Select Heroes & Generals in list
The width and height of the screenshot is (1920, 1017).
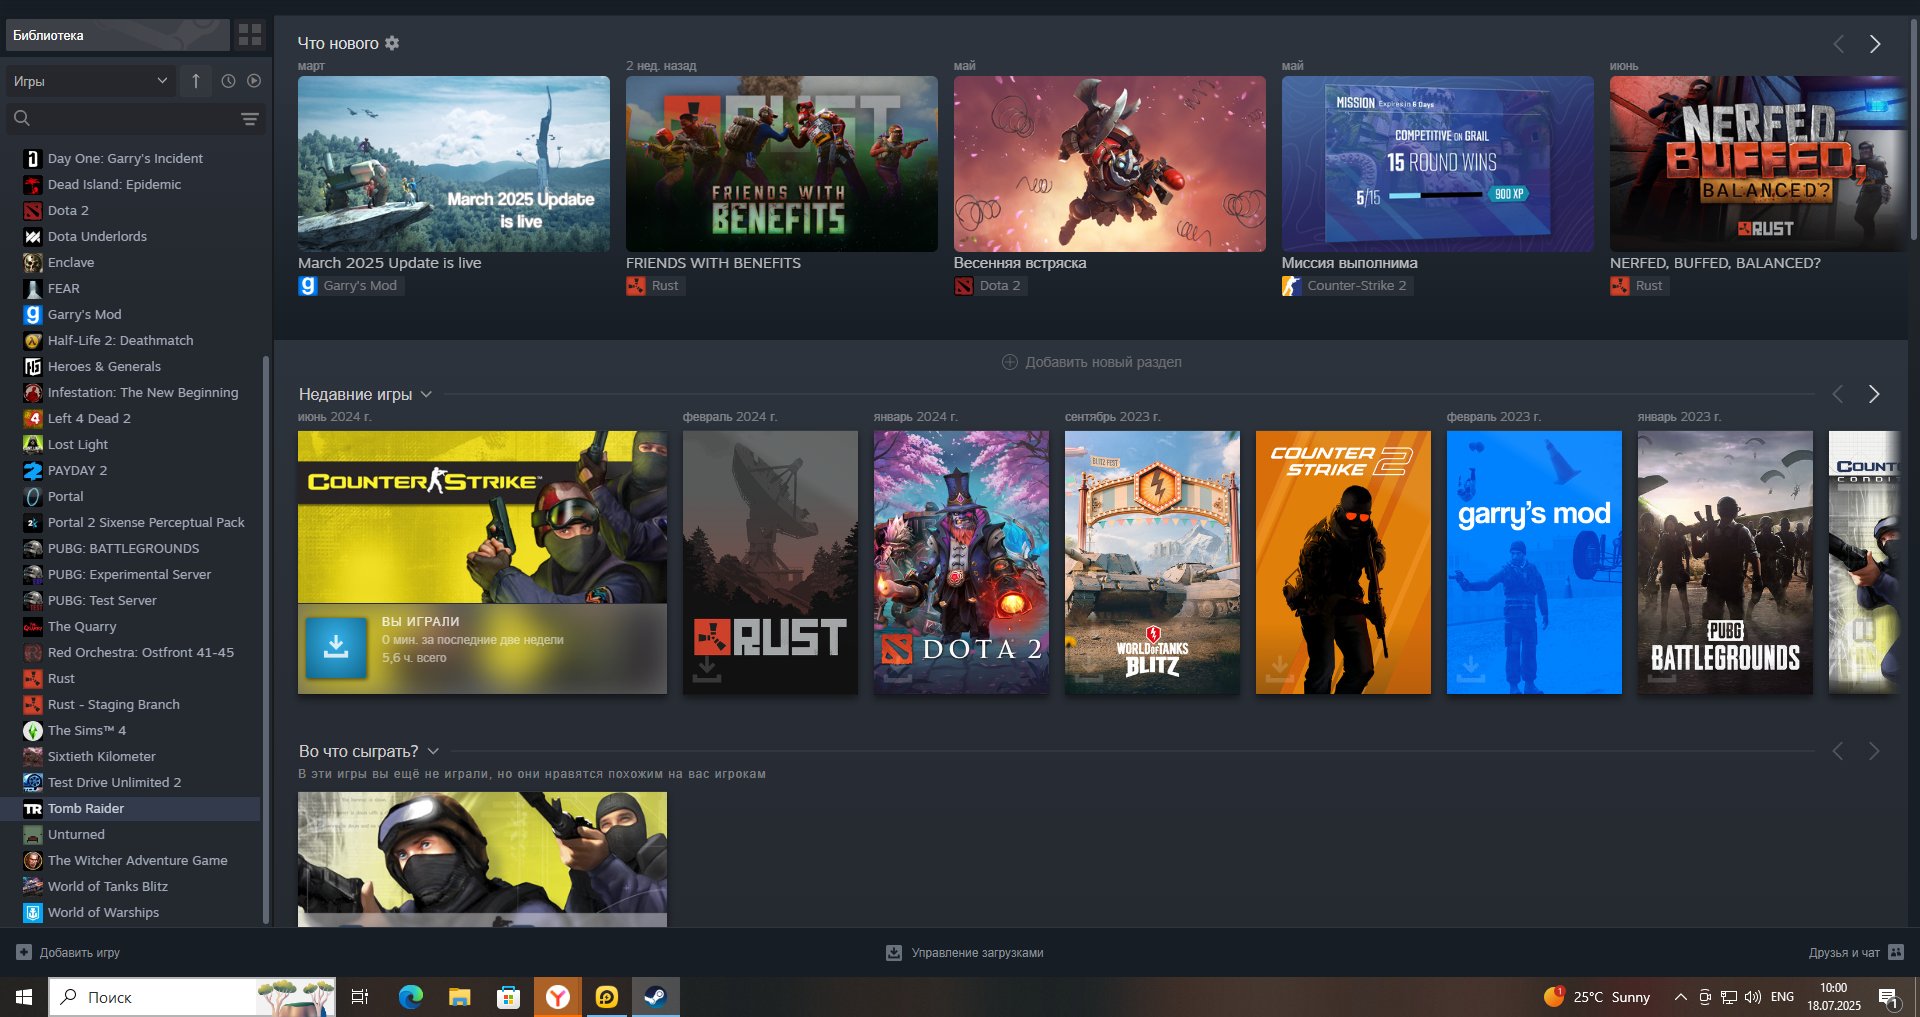pyautogui.click(x=132, y=366)
